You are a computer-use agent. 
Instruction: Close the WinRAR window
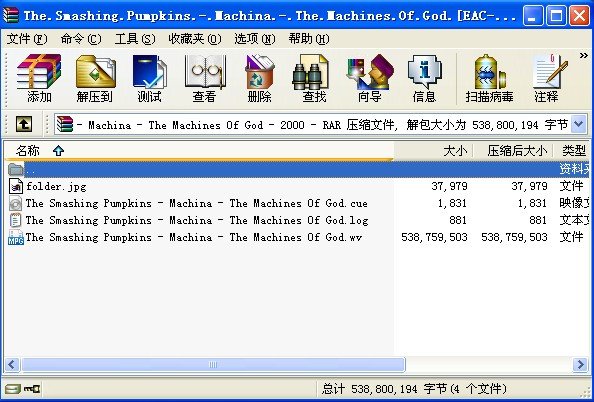pyautogui.click(x=580, y=16)
